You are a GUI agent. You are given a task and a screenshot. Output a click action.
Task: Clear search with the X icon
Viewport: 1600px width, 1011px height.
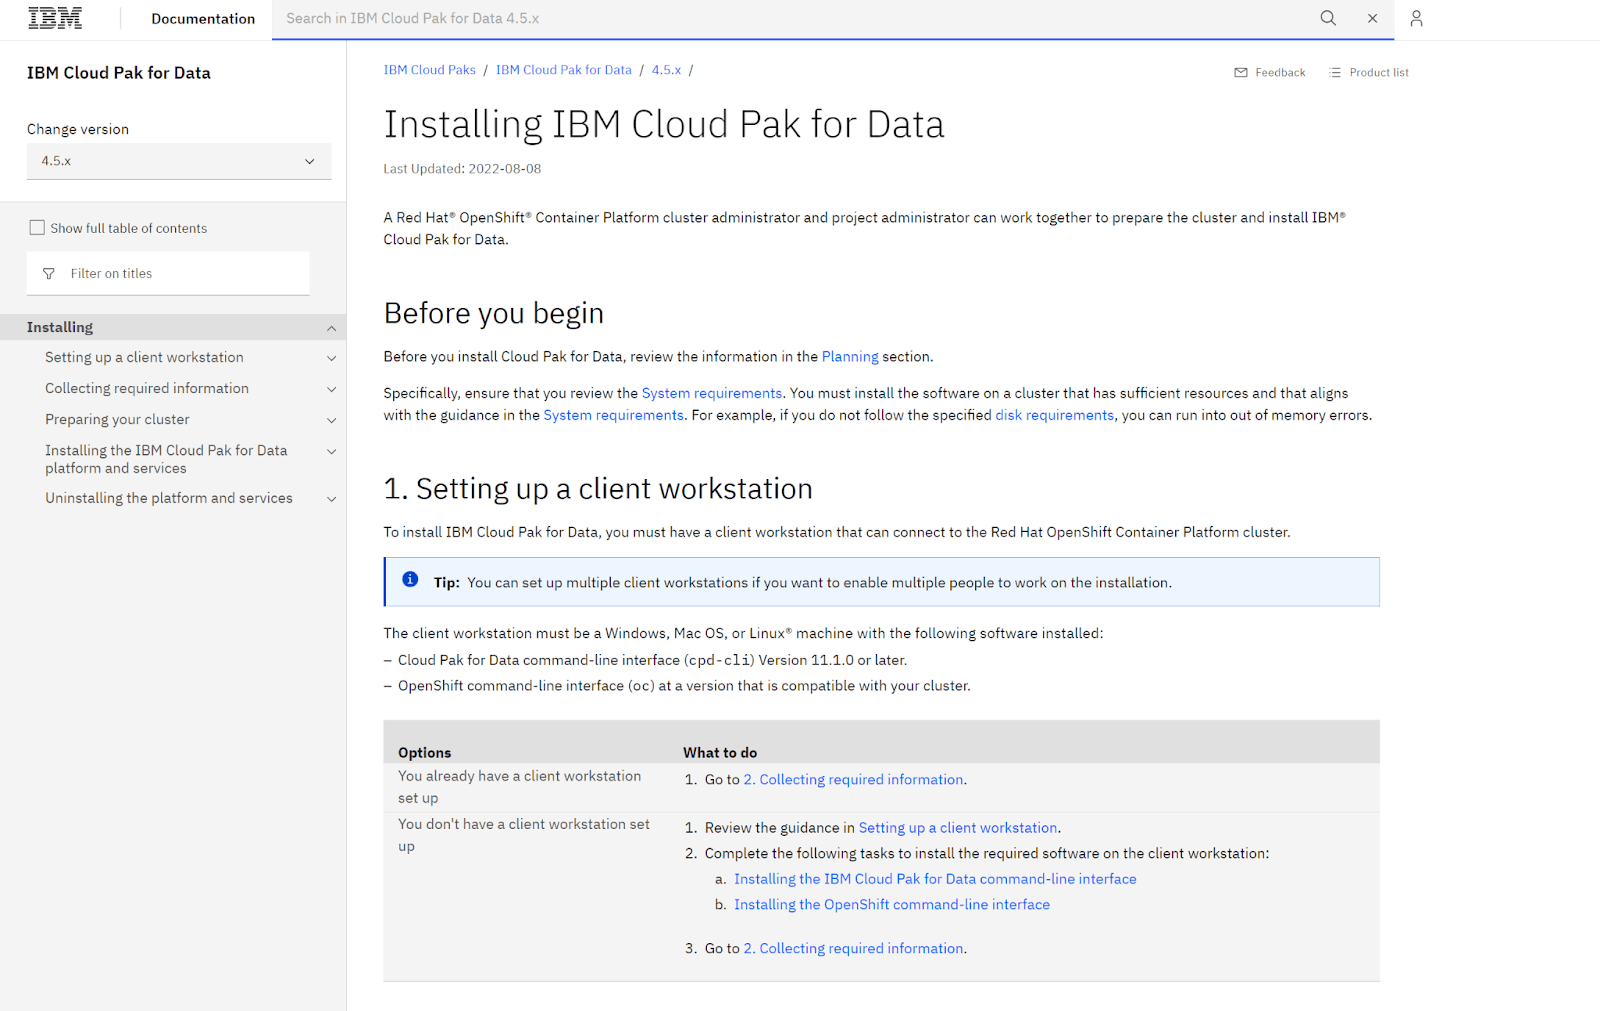coord(1372,18)
